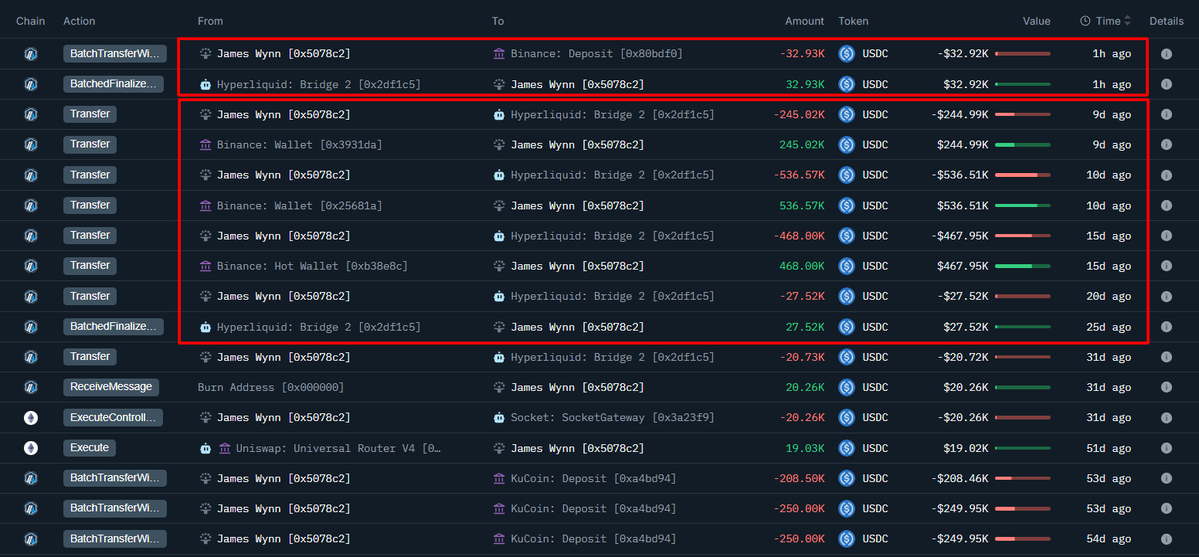Click the value bar next to $536.51K

click(1022, 206)
